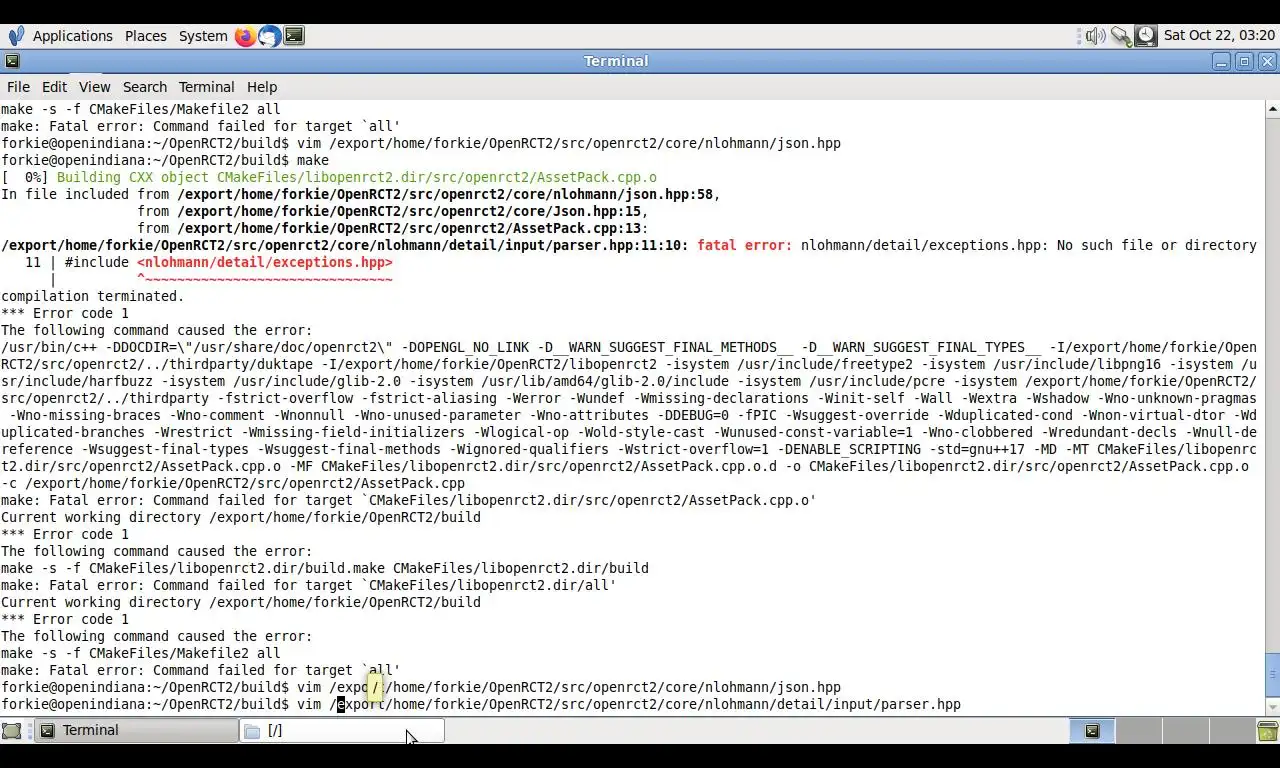Screen dimensions: 1280x768
Task: Select the first workspace in switcher
Action: coord(1092,731)
